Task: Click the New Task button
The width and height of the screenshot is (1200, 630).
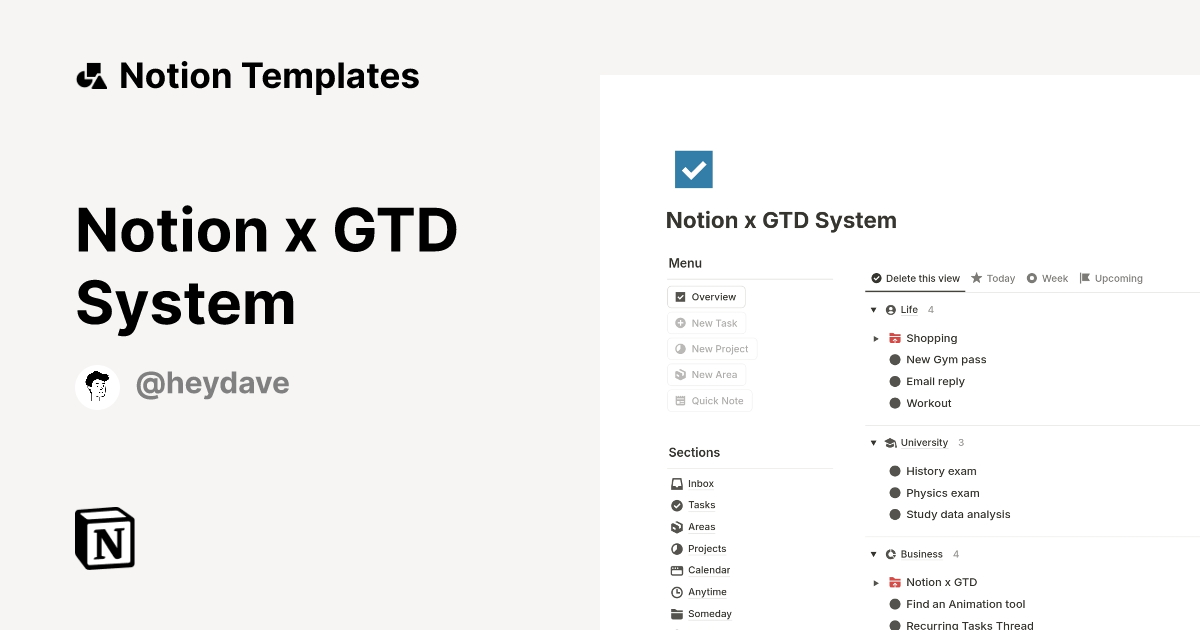Action: coord(707,322)
